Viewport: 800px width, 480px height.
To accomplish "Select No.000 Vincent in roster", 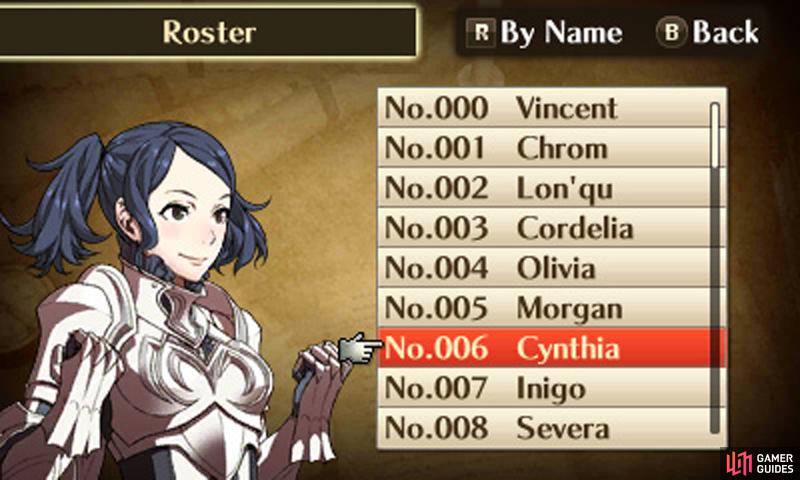I will click(544, 108).
